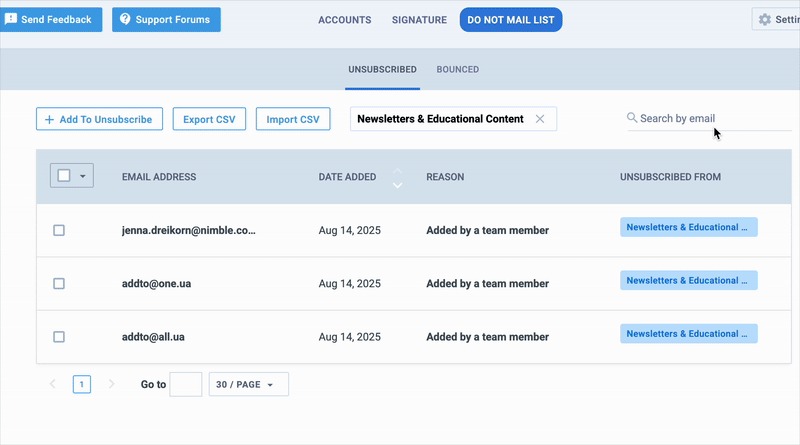Select the jenna.dreikorn row checkbox
Image resolution: width=800 pixels, height=445 pixels.
click(x=59, y=230)
